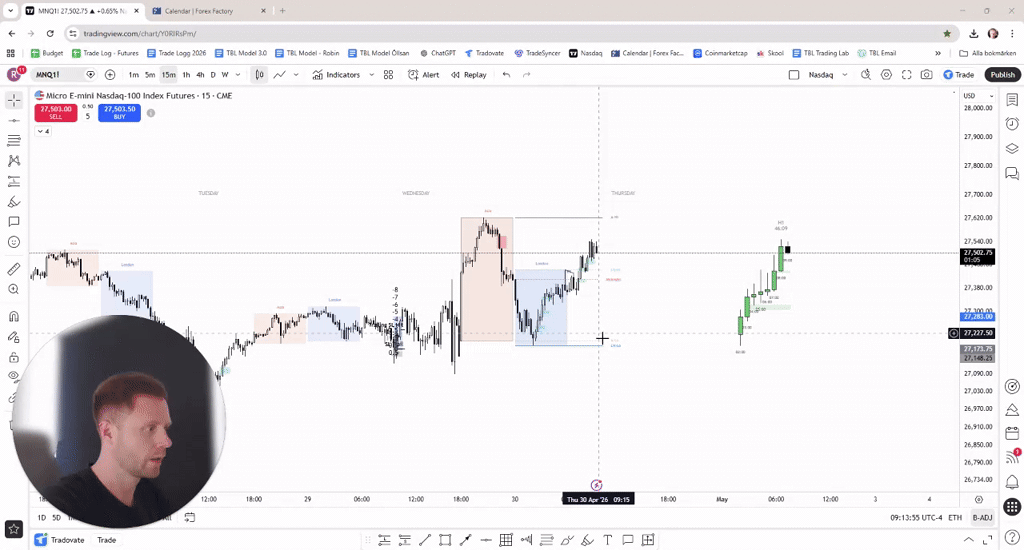The height and width of the screenshot is (550, 1024).
Task: Open the Trade Logg 2026 bookmark
Action: point(176,54)
